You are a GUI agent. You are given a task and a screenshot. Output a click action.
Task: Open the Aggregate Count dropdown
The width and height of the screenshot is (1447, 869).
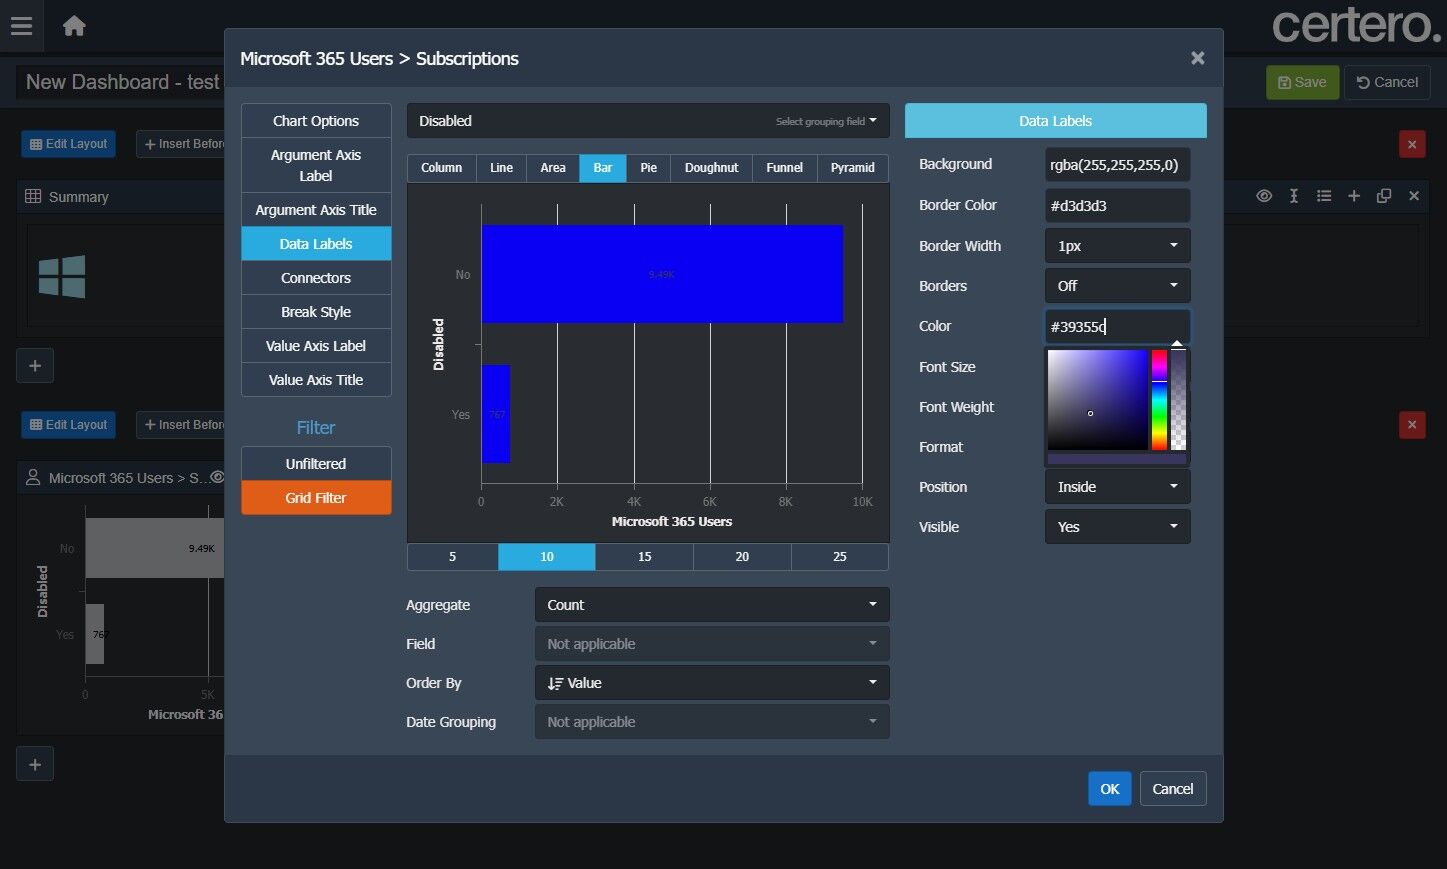pos(711,605)
